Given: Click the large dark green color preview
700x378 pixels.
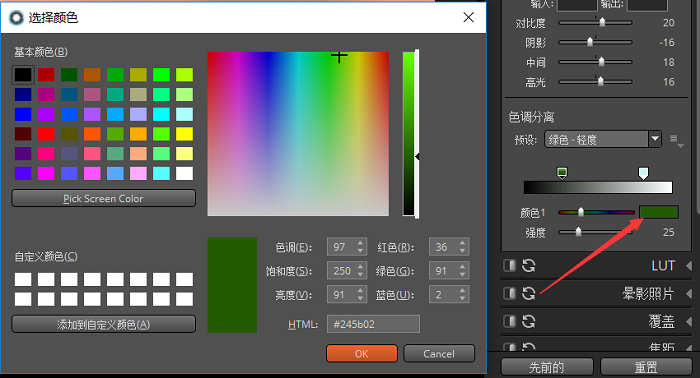Looking at the screenshot, I should 232,285.
